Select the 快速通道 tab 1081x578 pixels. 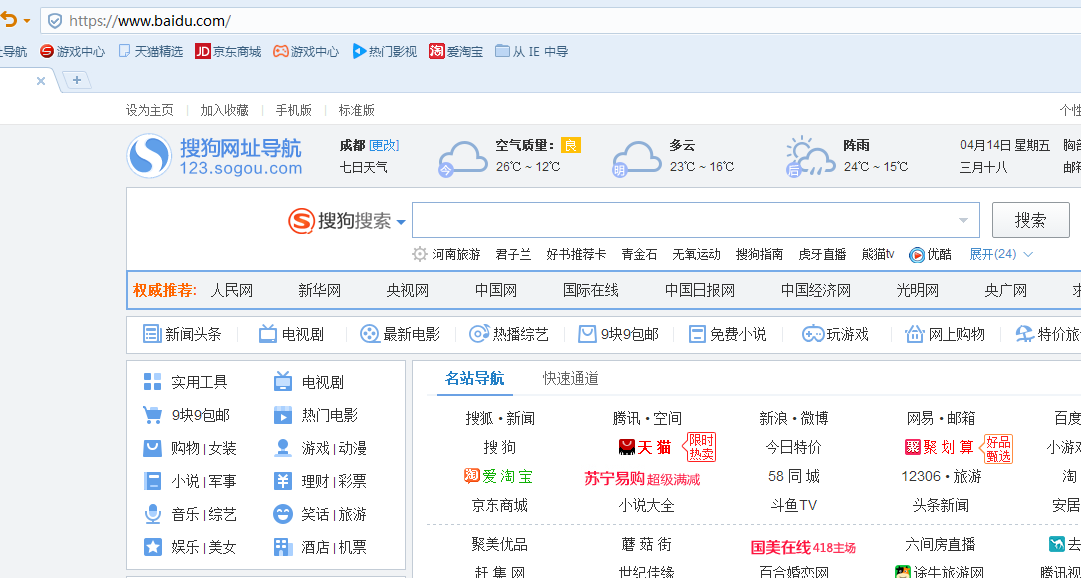coord(570,378)
